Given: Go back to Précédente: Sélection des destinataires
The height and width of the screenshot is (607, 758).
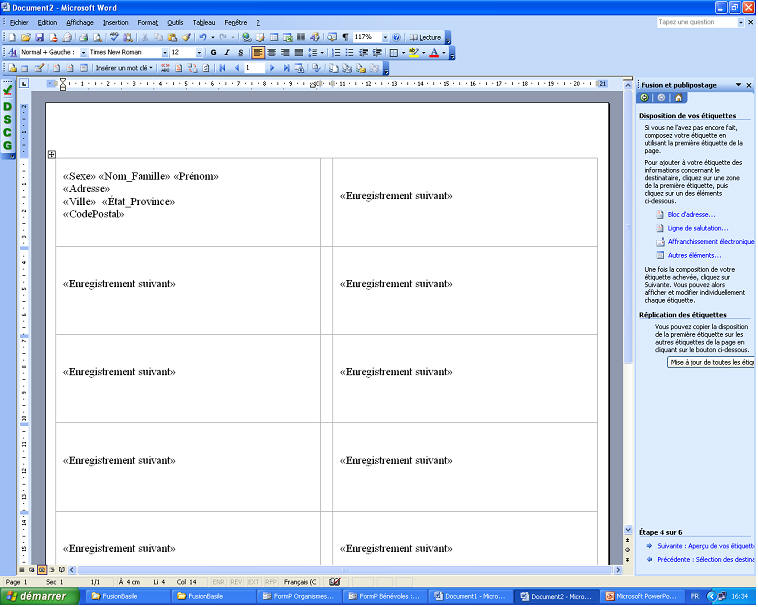Looking at the screenshot, I should (x=705, y=560).
